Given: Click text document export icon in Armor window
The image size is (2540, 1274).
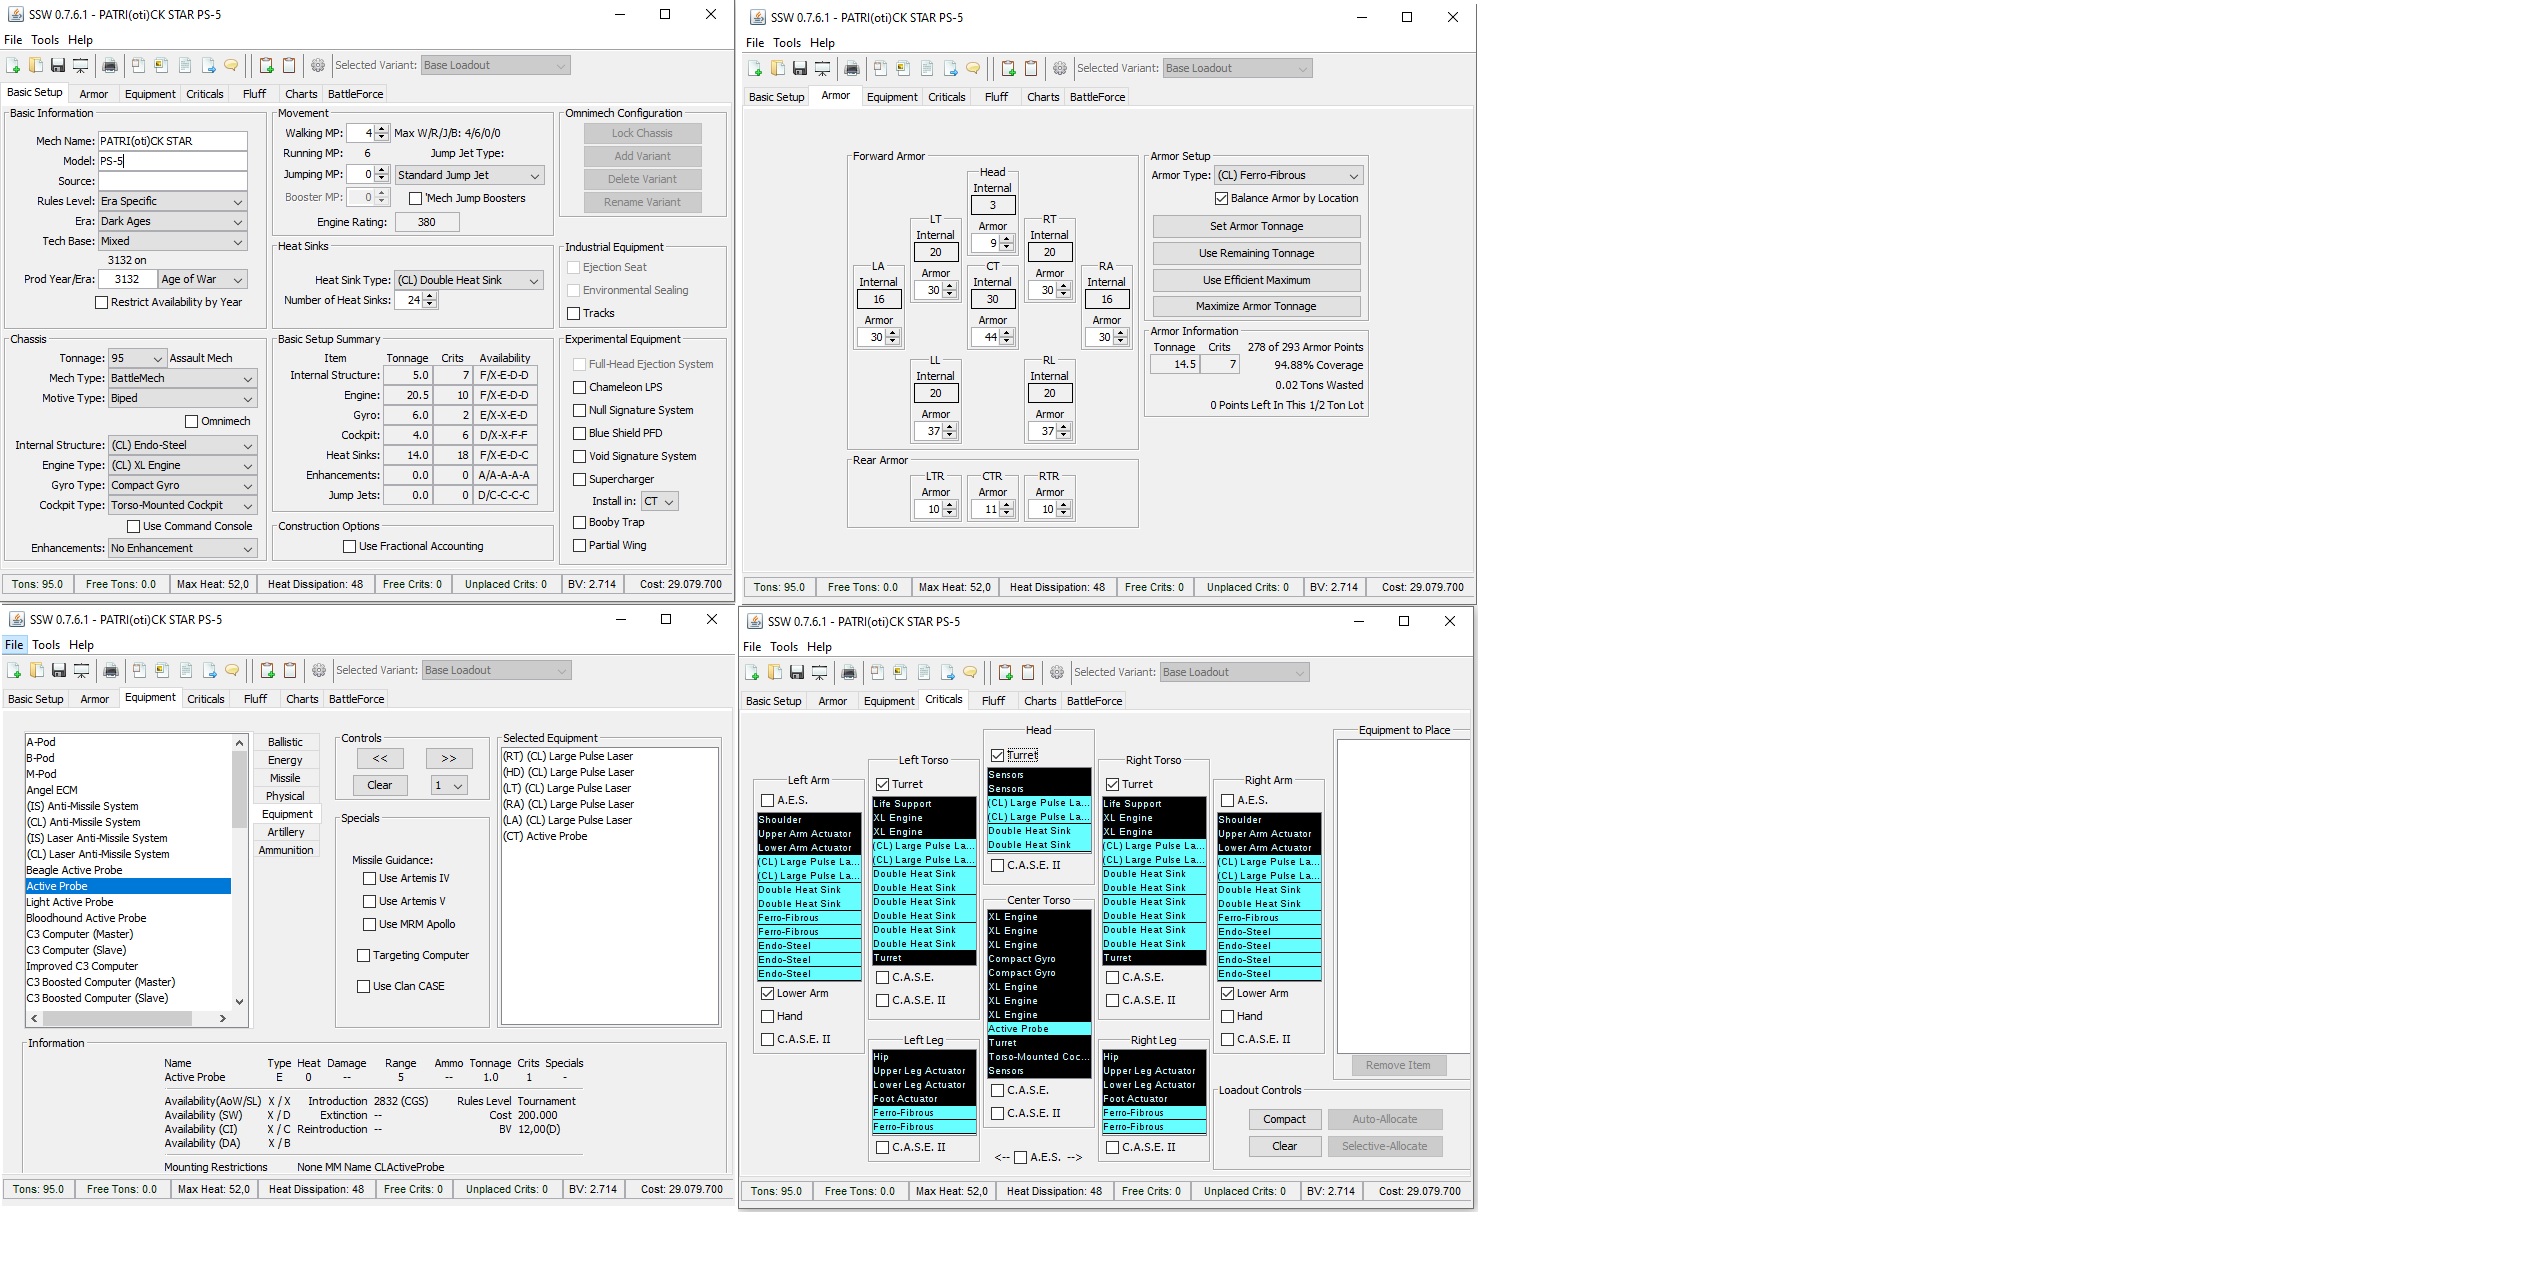Looking at the screenshot, I should pyautogui.click(x=927, y=69).
